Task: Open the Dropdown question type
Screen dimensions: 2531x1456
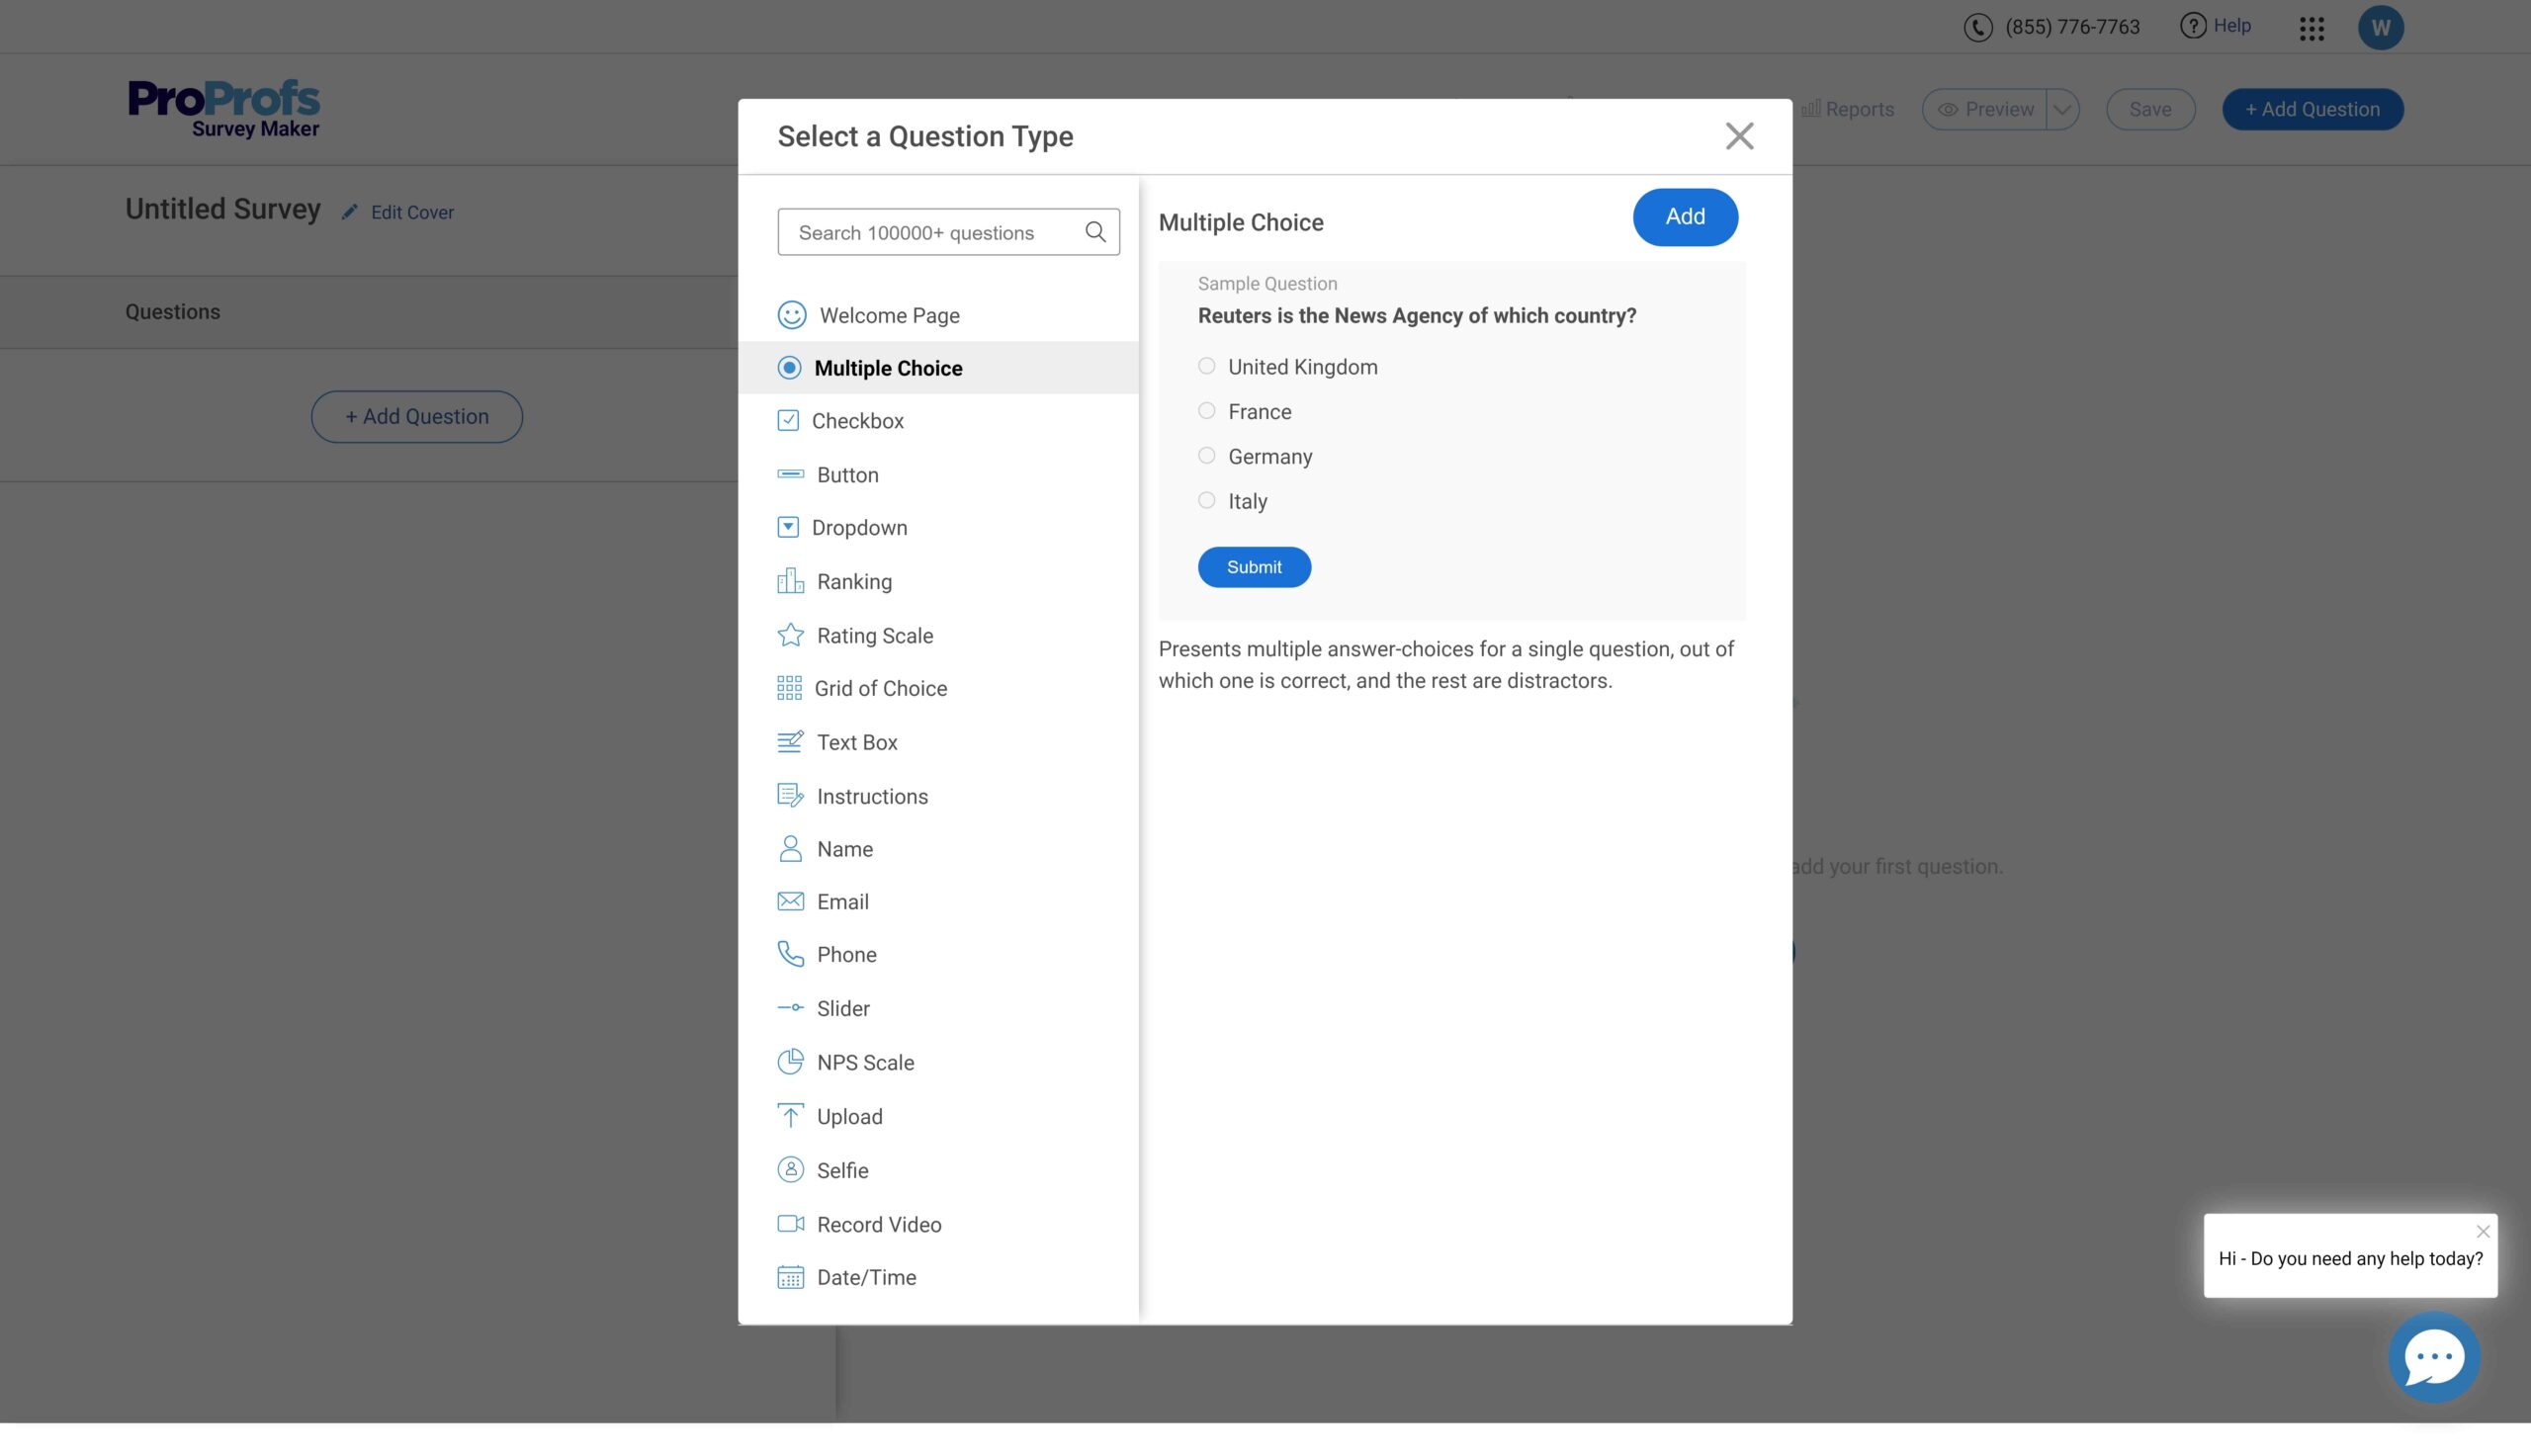Action: (x=860, y=528)
